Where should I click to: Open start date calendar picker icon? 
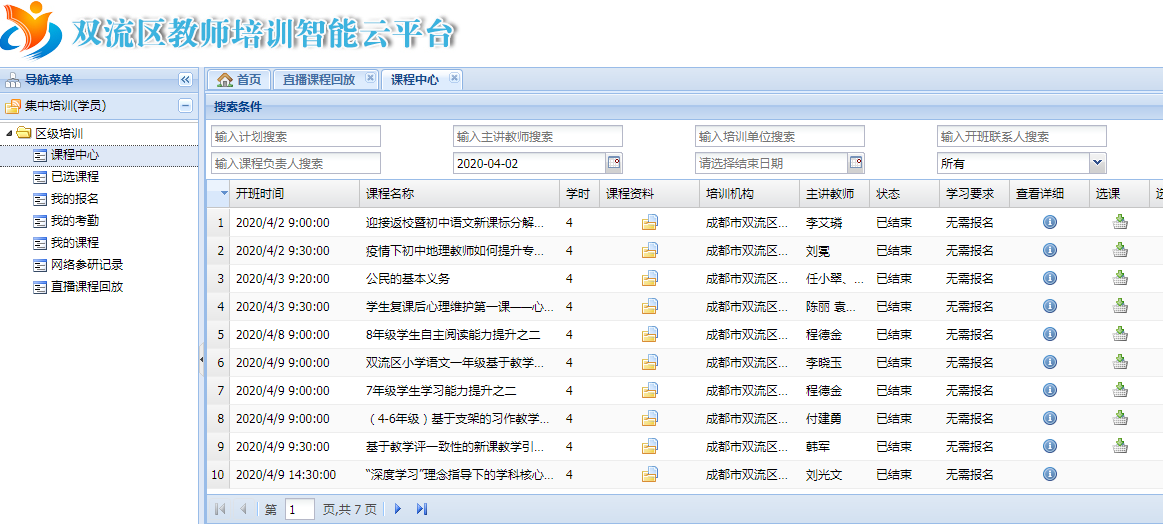pyautogui.click(x=614, y=163)
